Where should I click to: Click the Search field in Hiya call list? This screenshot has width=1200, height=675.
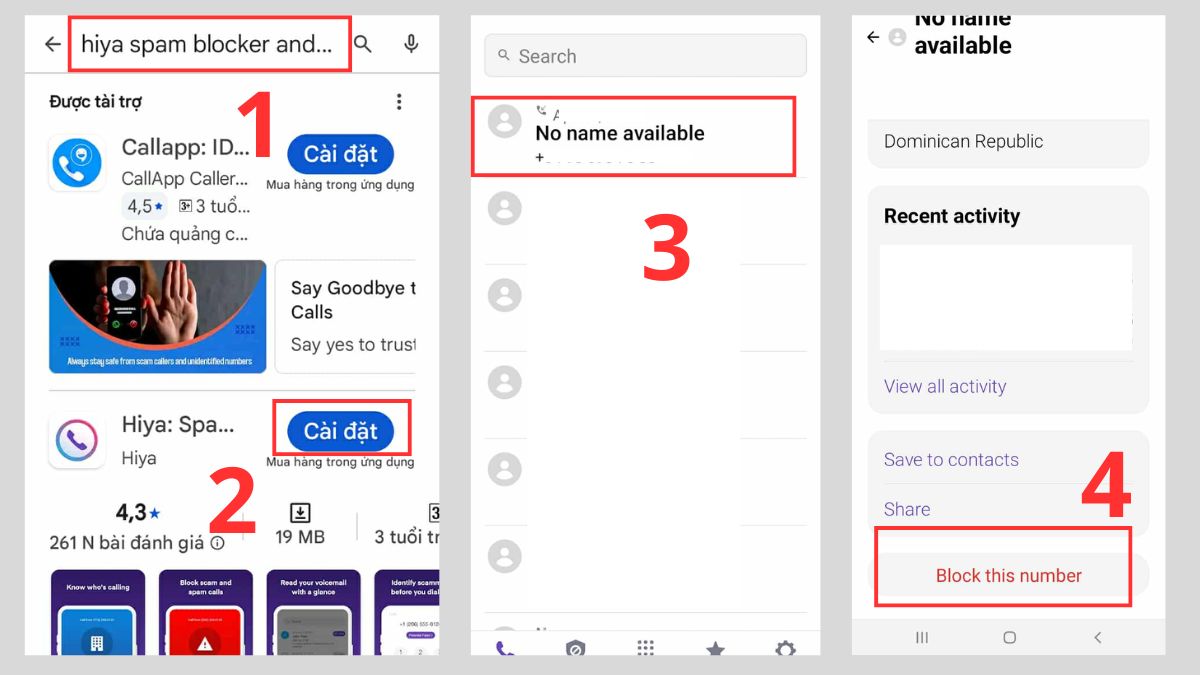pos(645,56)
